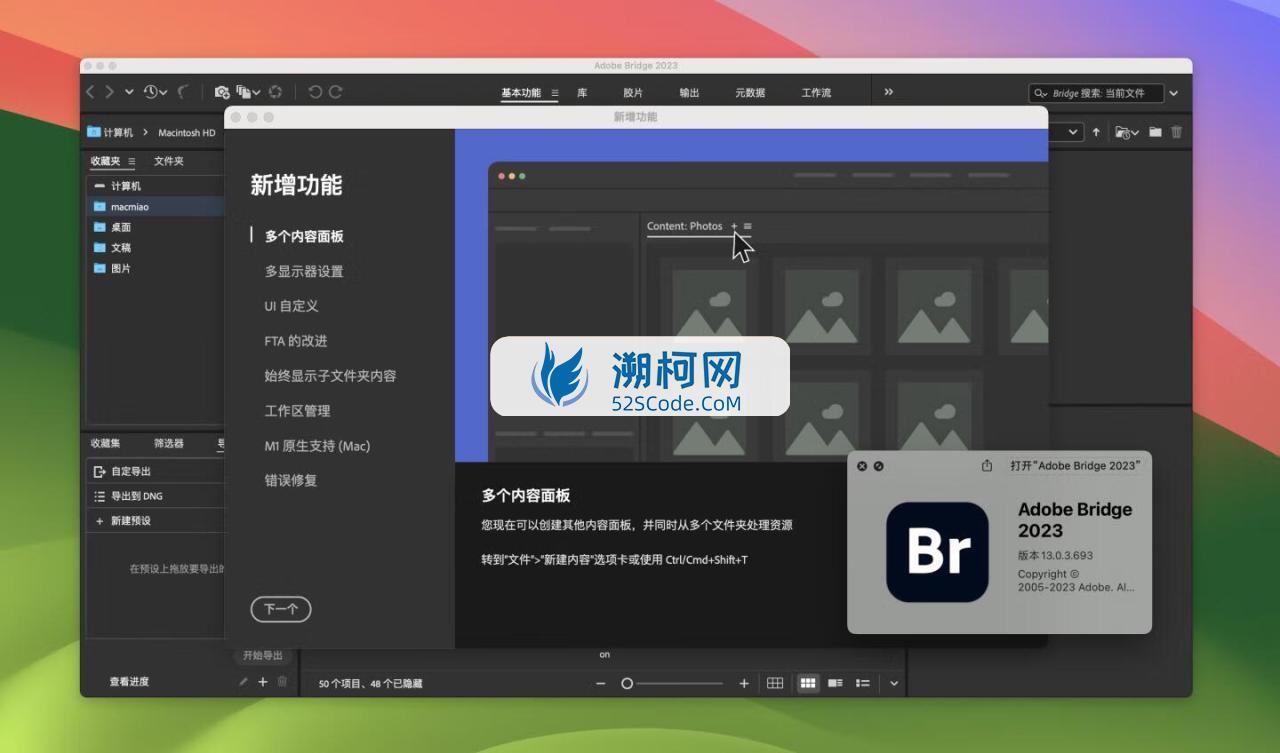Open the recent files clock dropdown
The width and height of the screenshot is (1280, 753).
click(155, 92)
